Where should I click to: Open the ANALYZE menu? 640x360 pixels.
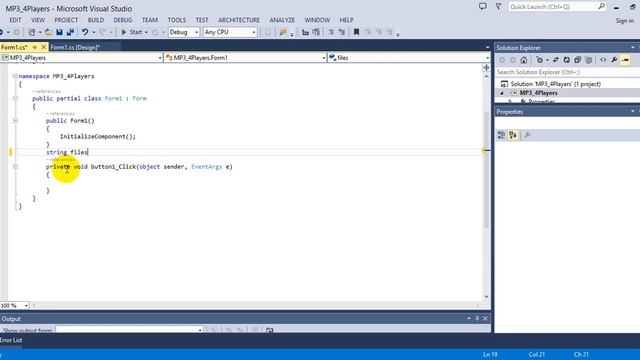click(x=282, y=20)
